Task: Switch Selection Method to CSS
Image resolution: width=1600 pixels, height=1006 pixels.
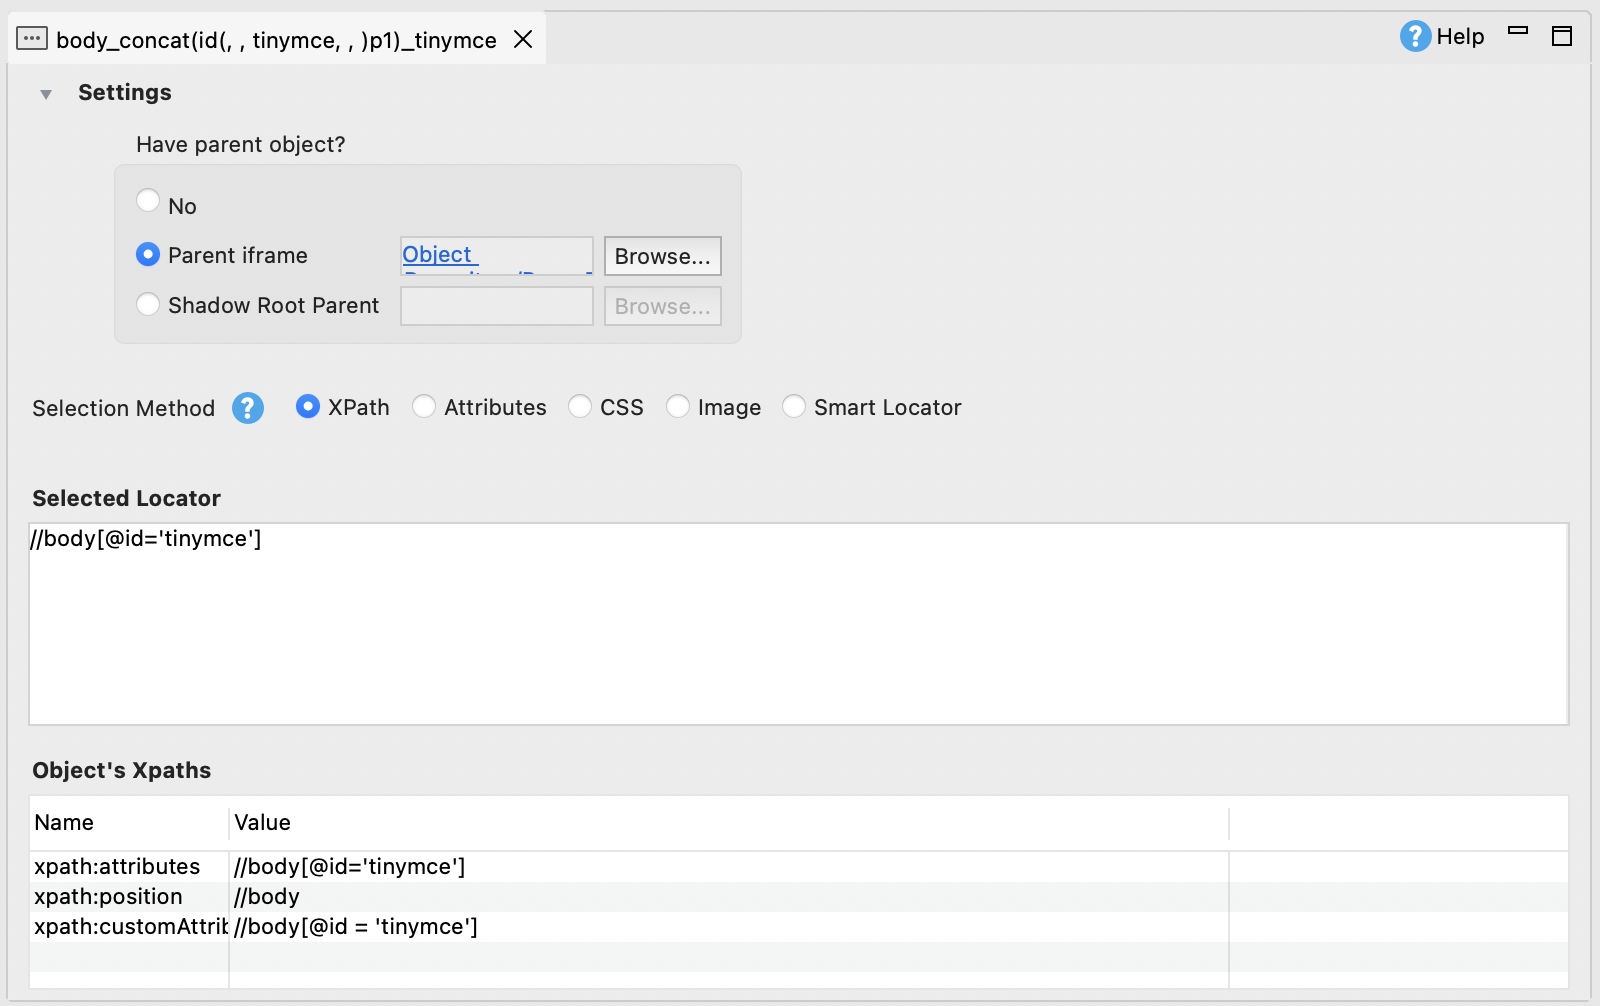Action: pos(580,406)
